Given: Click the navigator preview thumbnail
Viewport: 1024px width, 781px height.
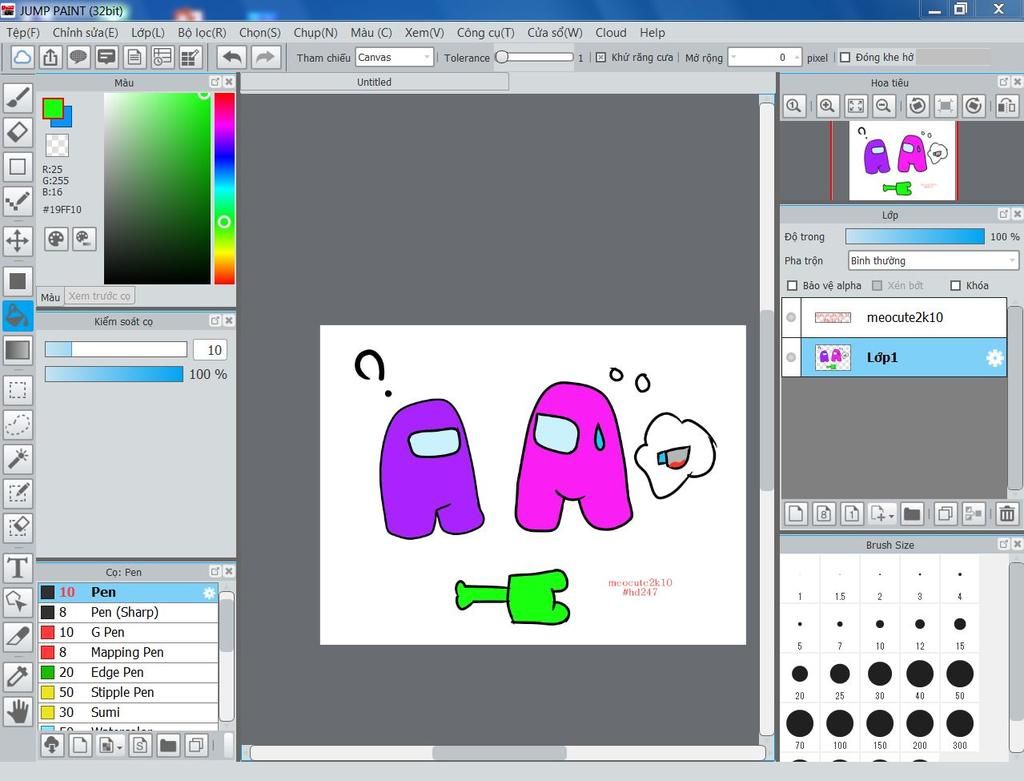Looking at the screenshot, I should coord(902,161).
